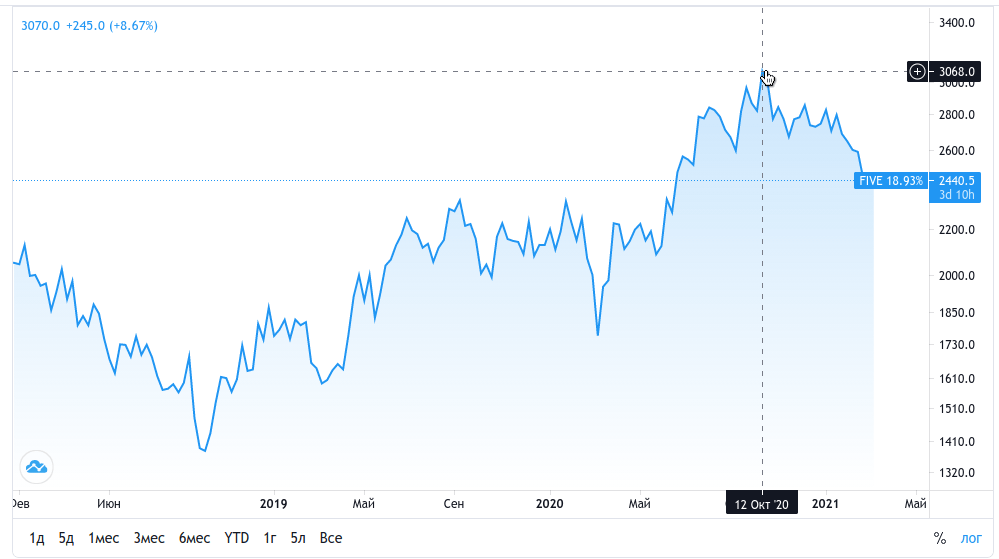Click the 3068.0 crosshair price label
The width and height of the screenshot is (999, 559).
click(x=958, y=71)
